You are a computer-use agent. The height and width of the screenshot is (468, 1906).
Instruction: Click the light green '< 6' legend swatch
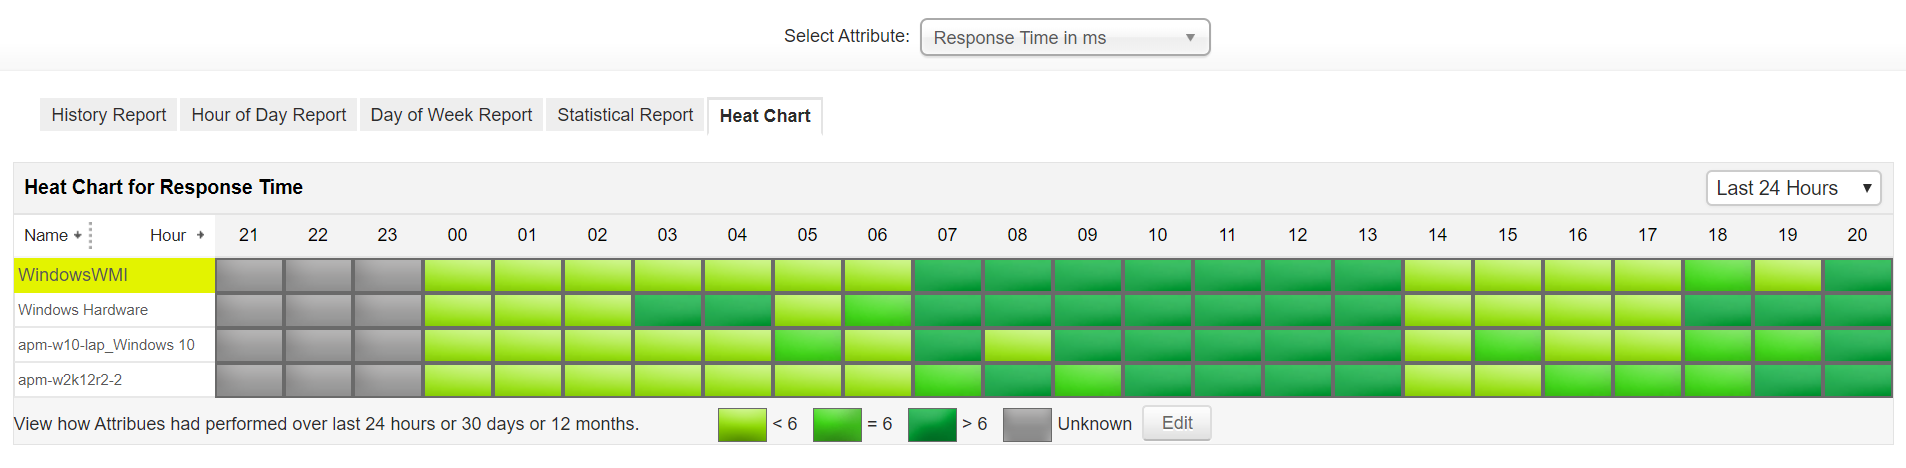tap(742, 424)
